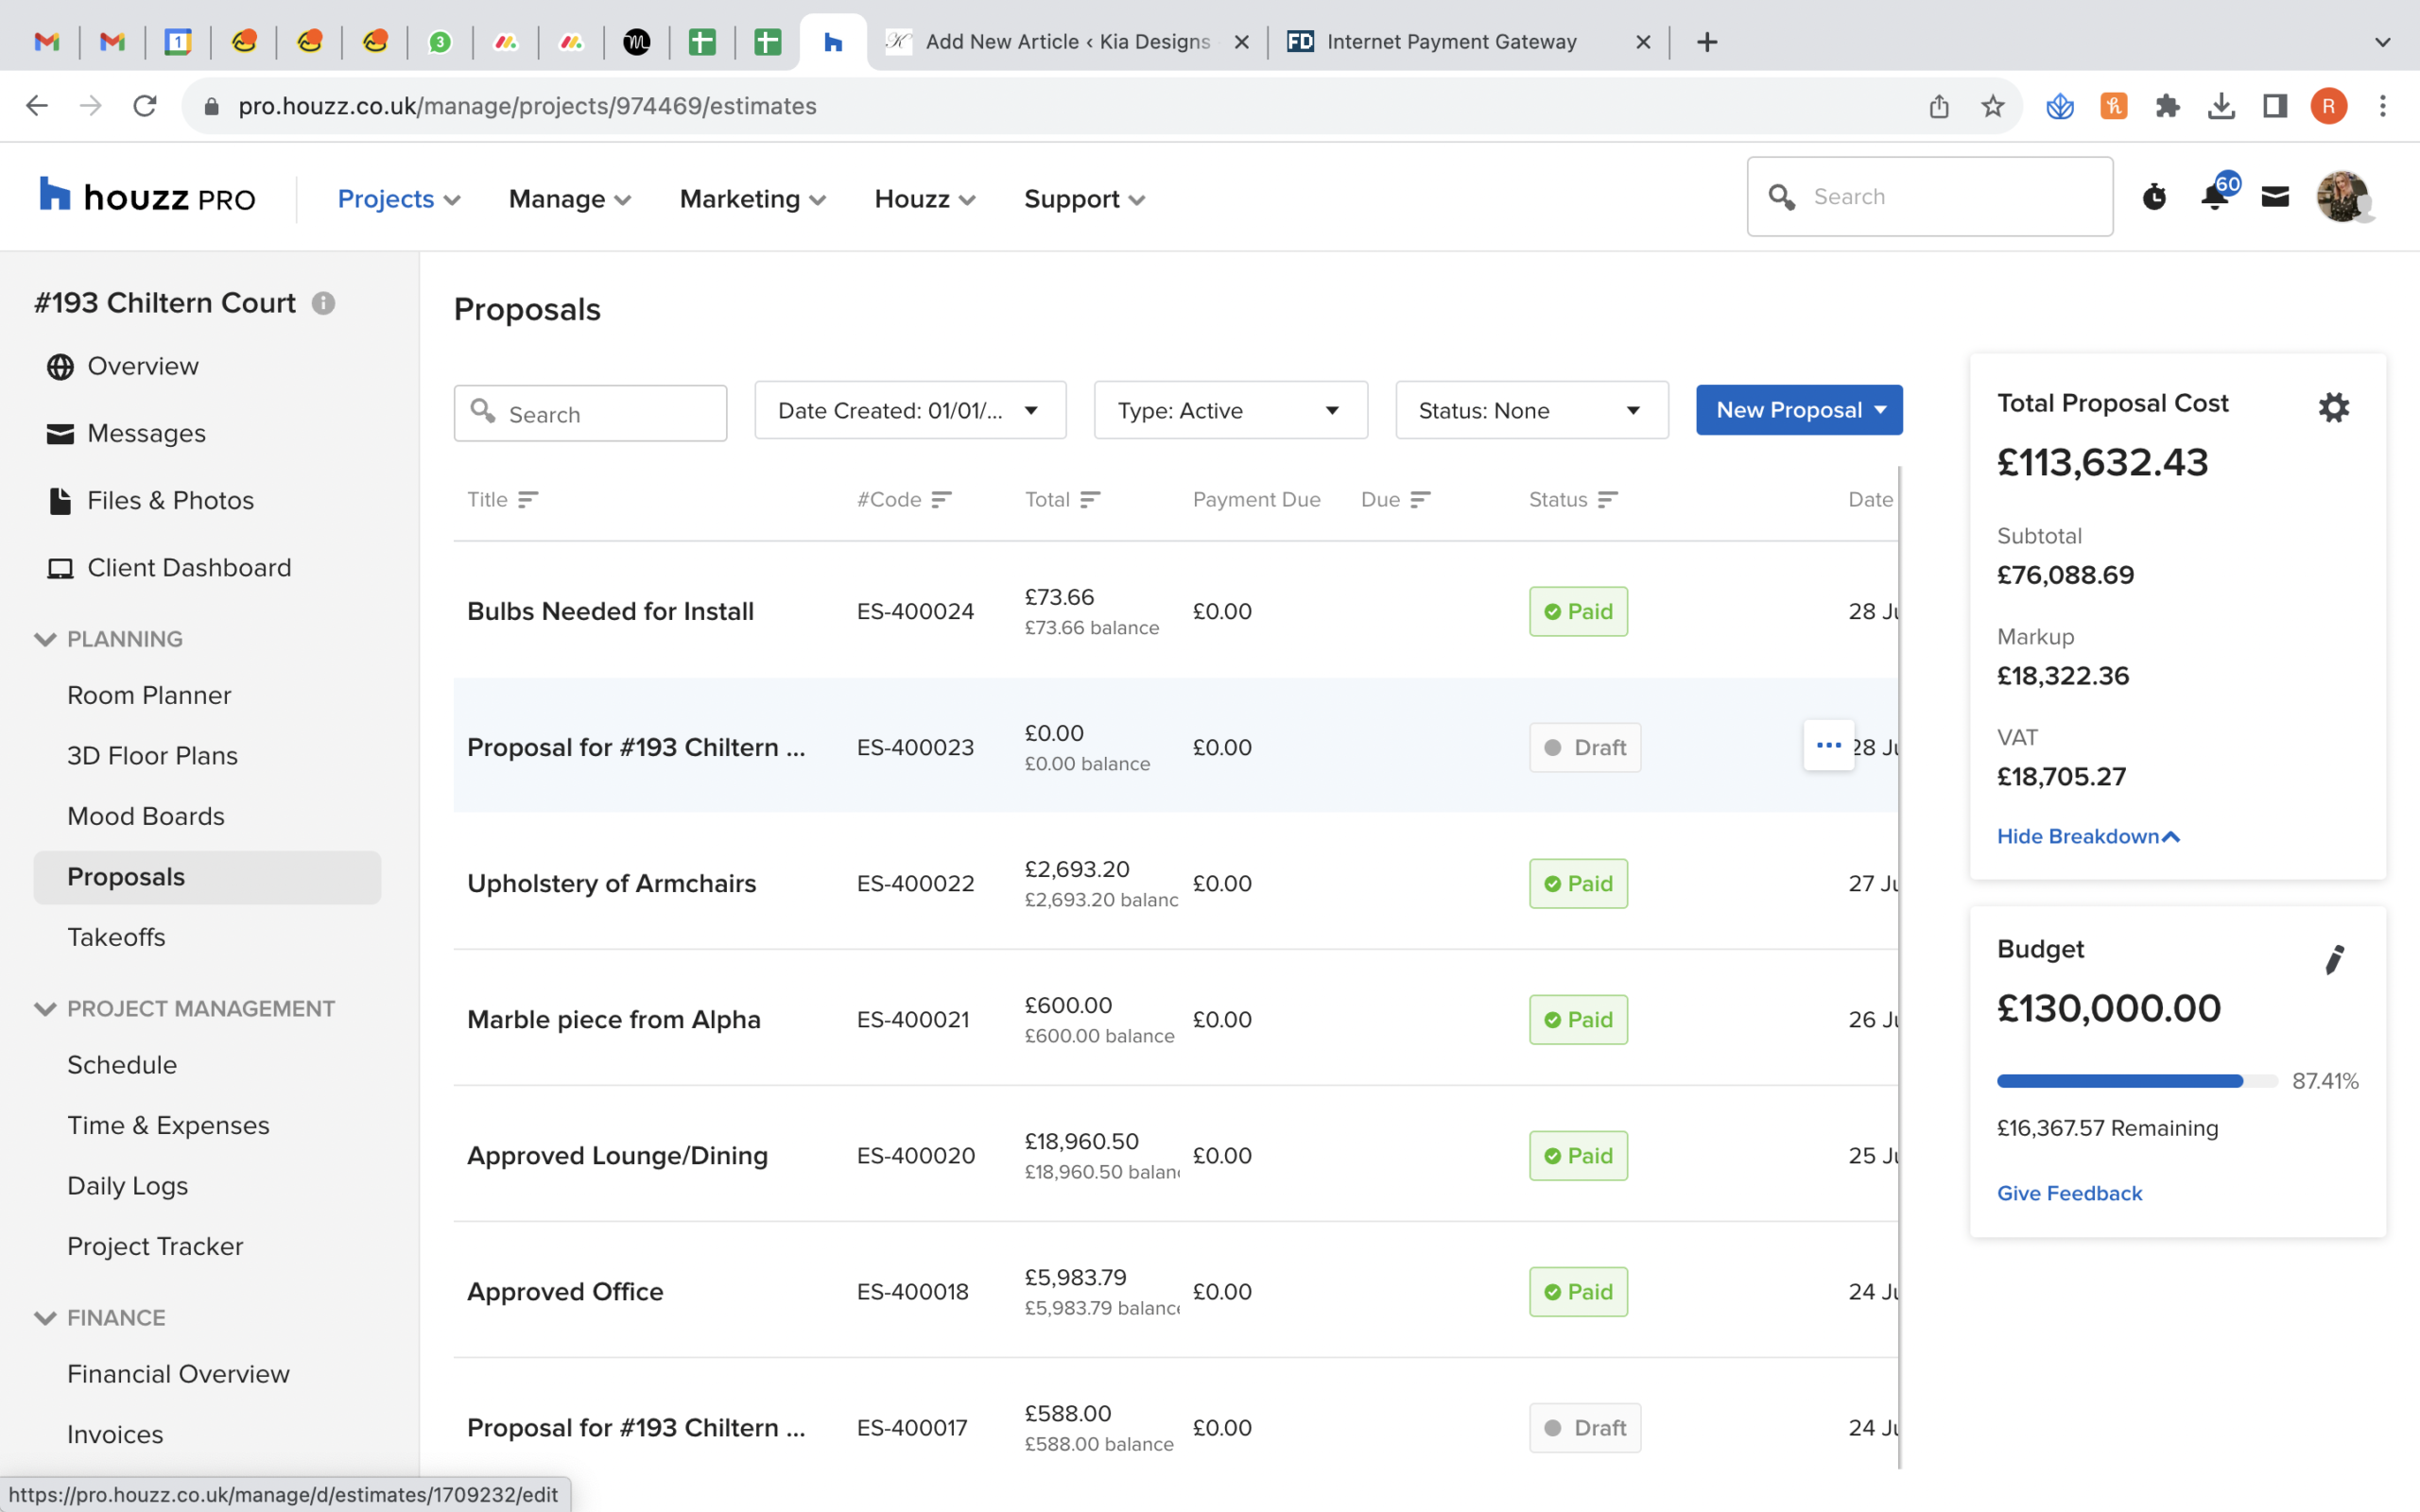Click the info icon beside #193 Chiltern Court
The image size is (2420, 1512).
coord(323,303)
